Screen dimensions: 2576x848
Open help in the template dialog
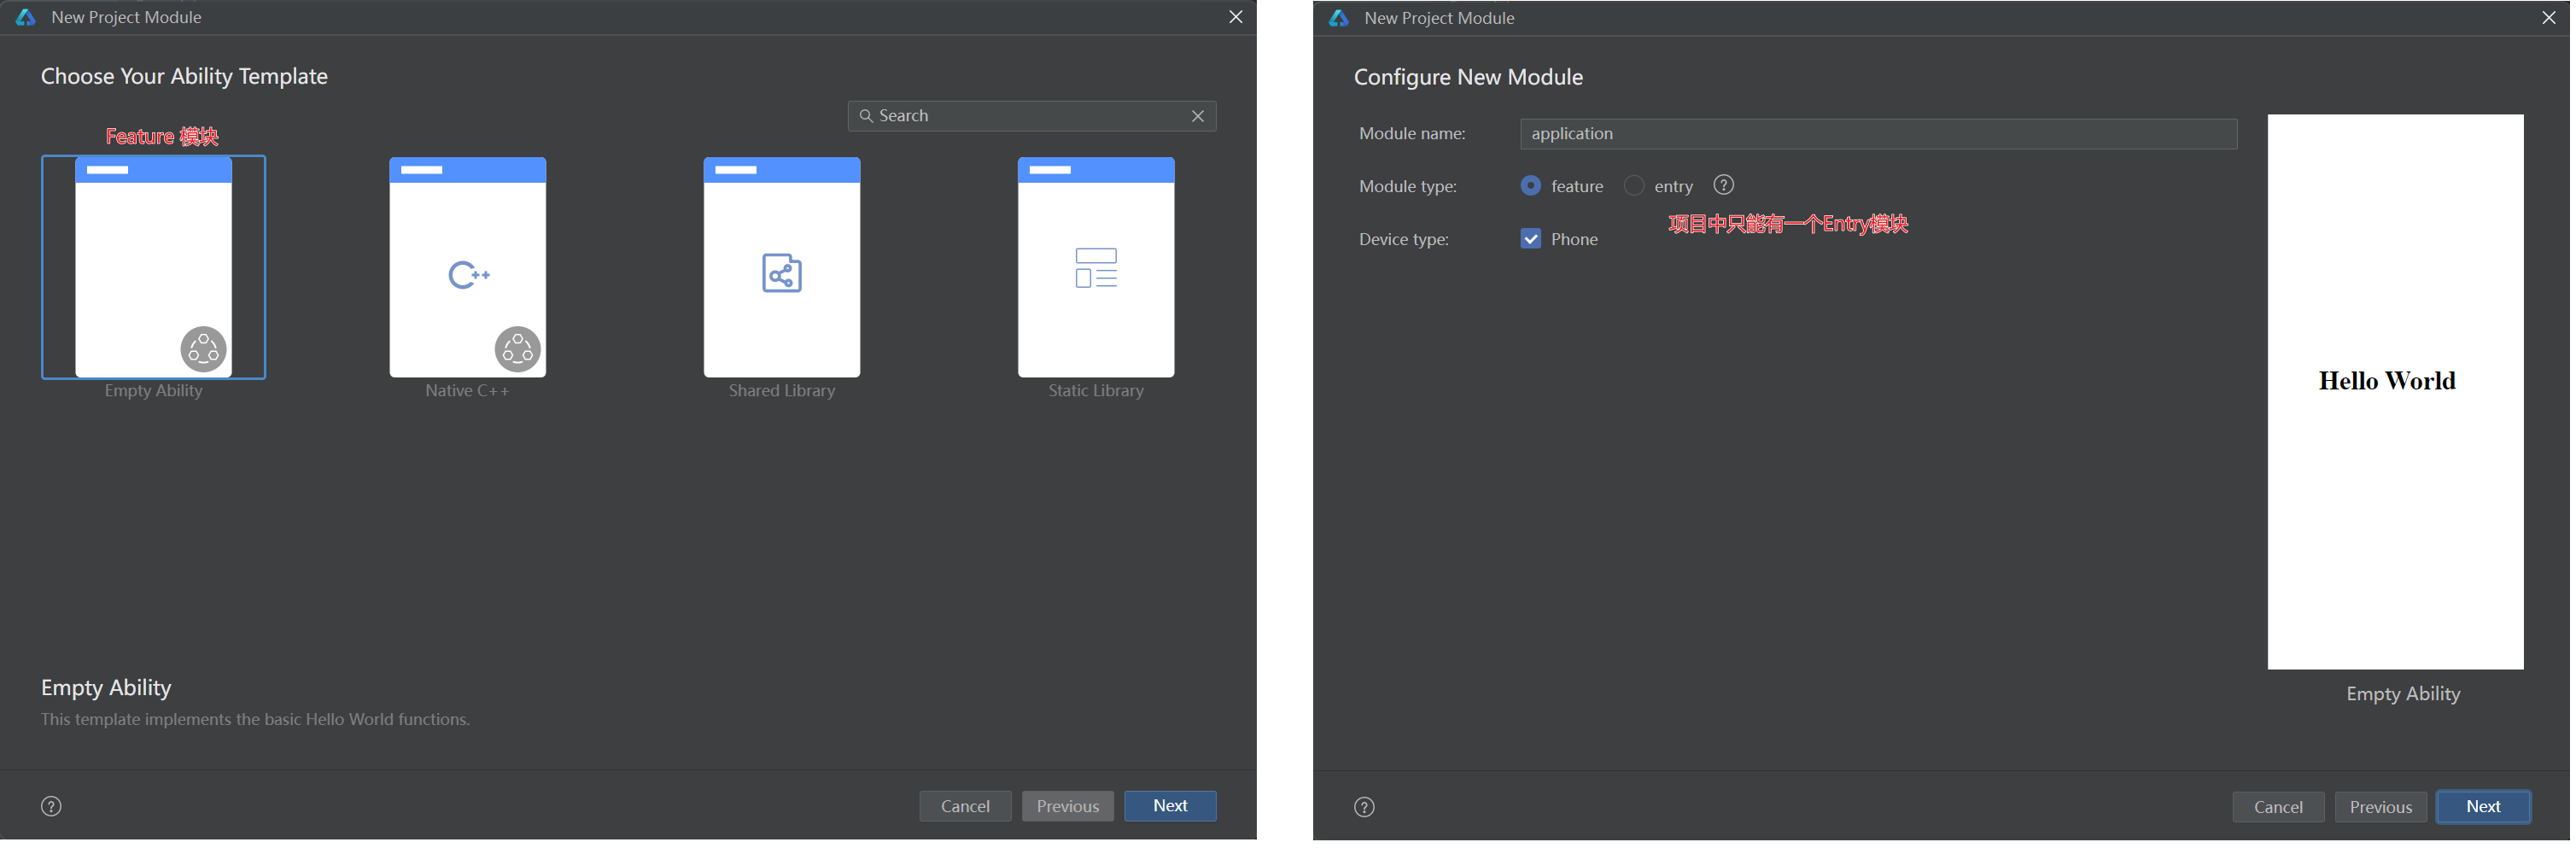[51, 806]
